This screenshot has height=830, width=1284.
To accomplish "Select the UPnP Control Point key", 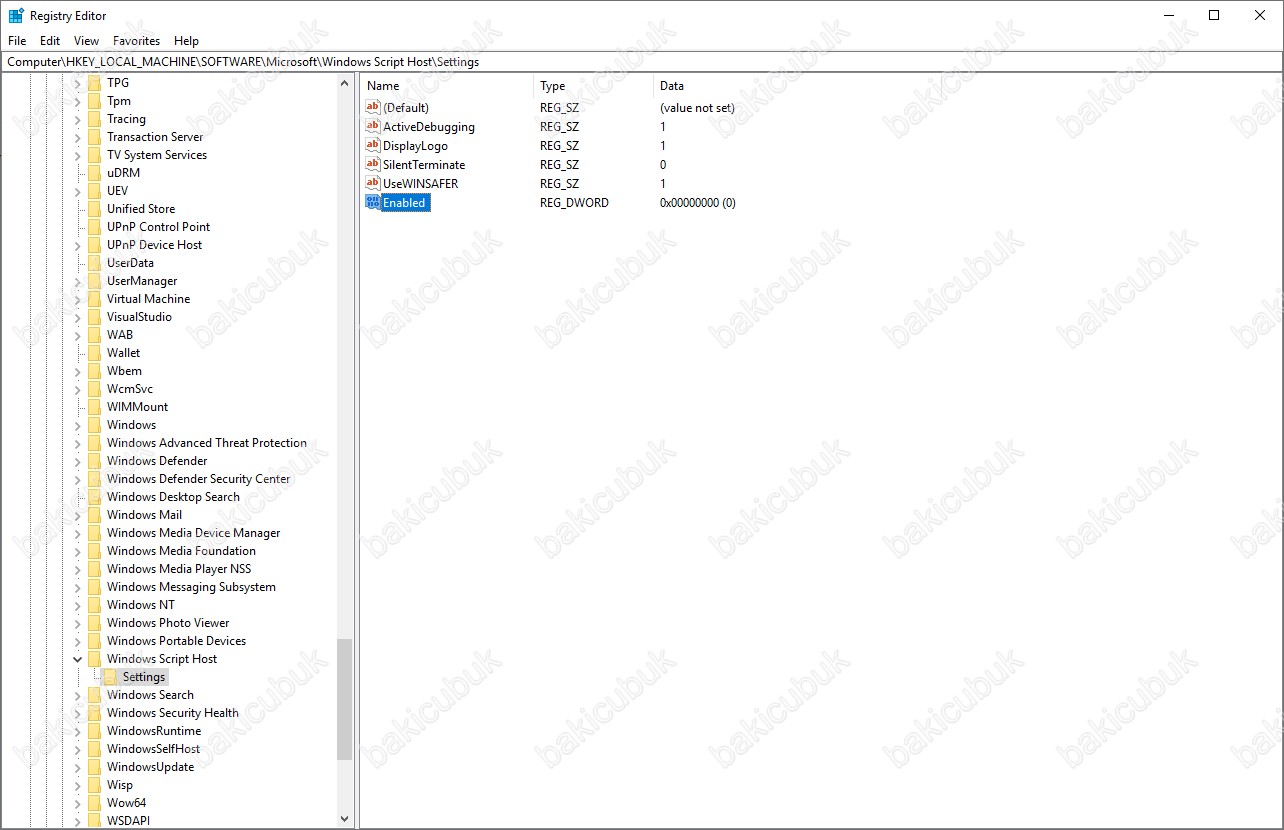I will click(x=158, y=227).
